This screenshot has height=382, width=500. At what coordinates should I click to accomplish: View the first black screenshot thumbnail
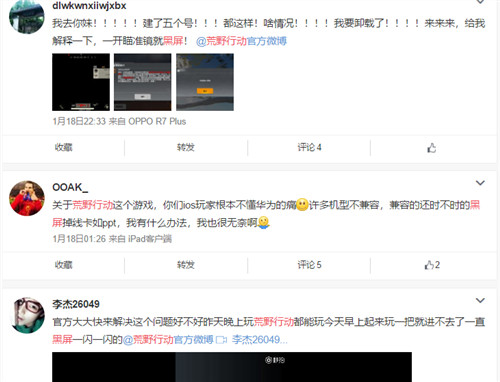(81, 82)
